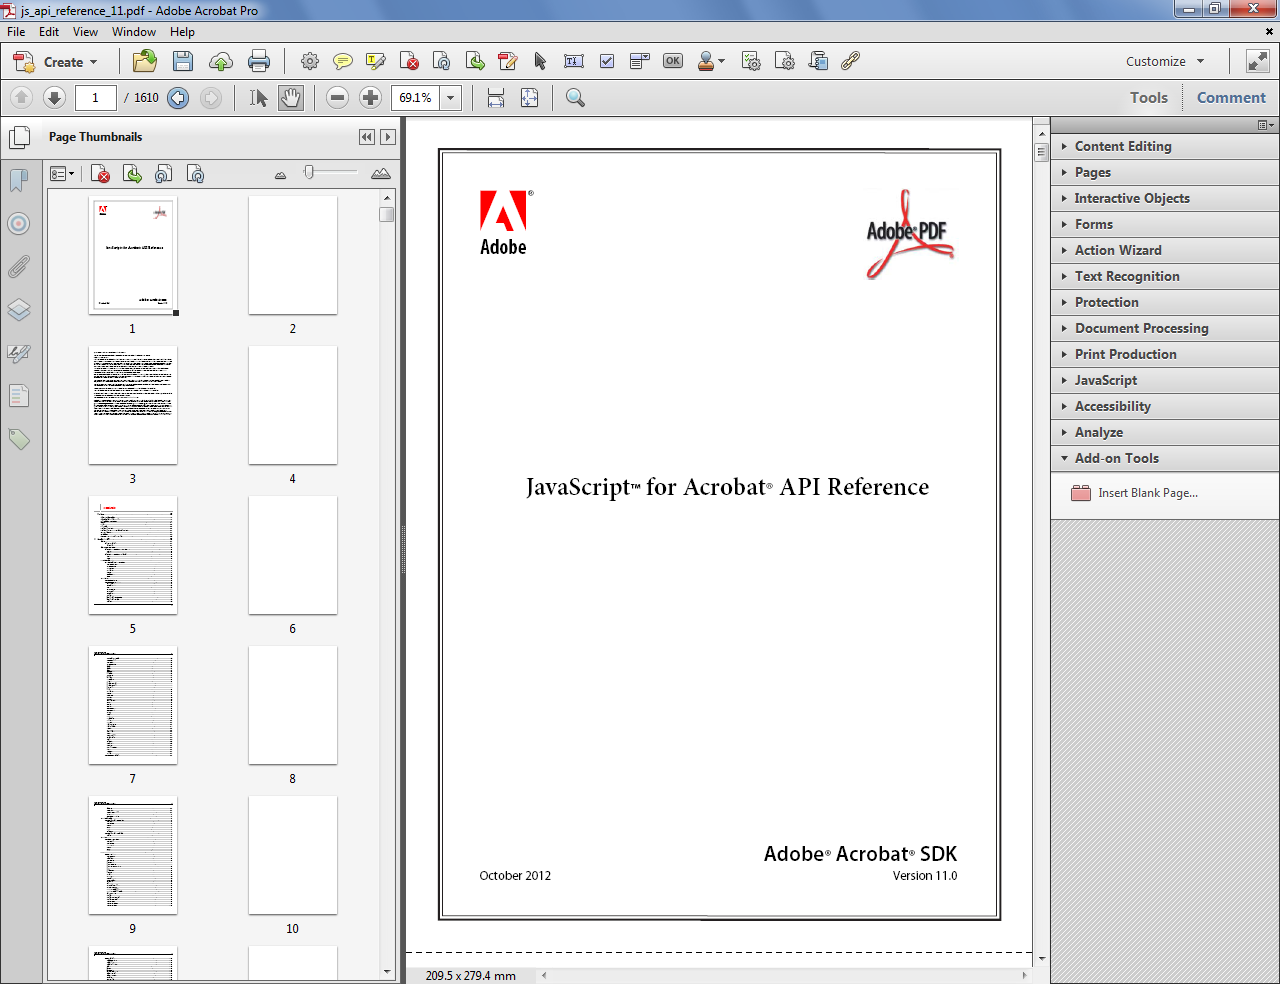
Task: Open the Attachments panel
Action: [x=19, y=266]
